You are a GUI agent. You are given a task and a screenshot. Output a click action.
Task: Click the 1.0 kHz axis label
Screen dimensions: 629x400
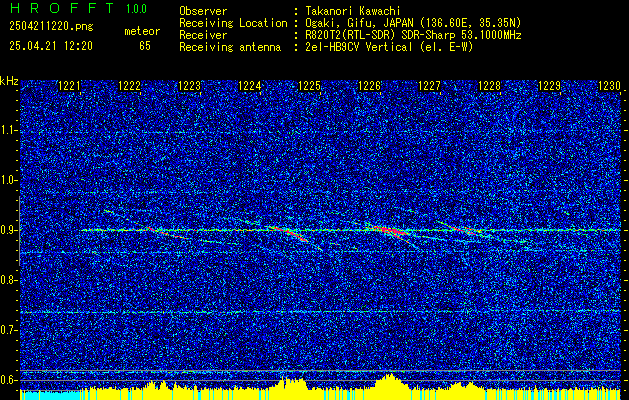(8, 181)
